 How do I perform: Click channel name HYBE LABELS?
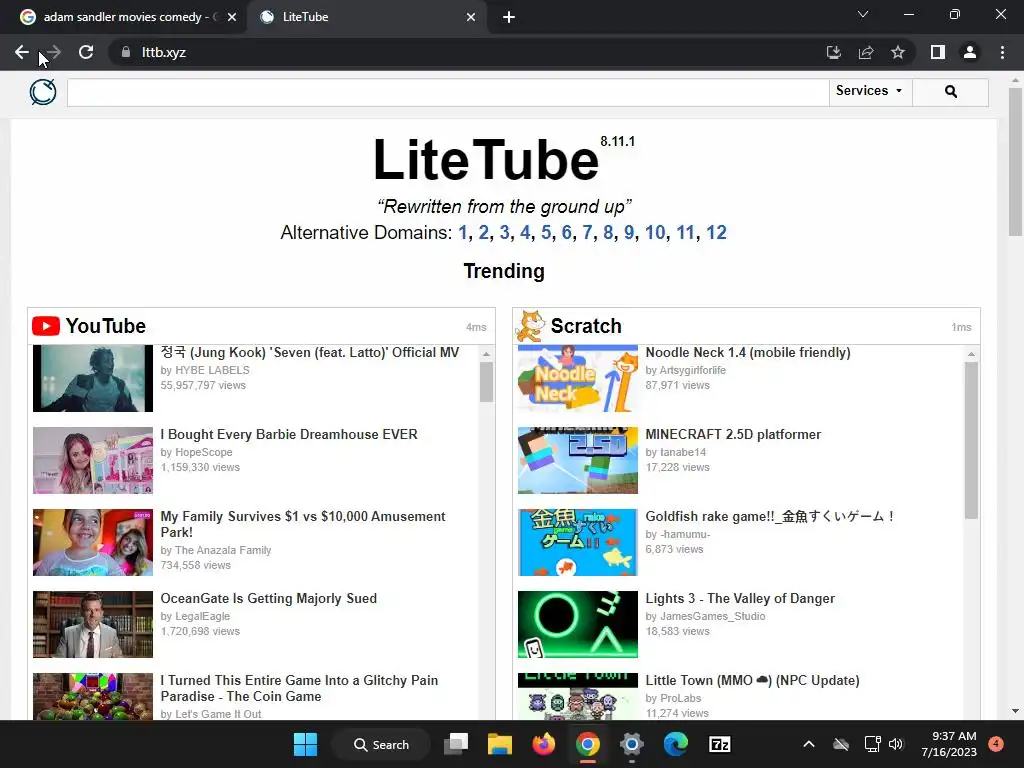click(x=212, y=370)
